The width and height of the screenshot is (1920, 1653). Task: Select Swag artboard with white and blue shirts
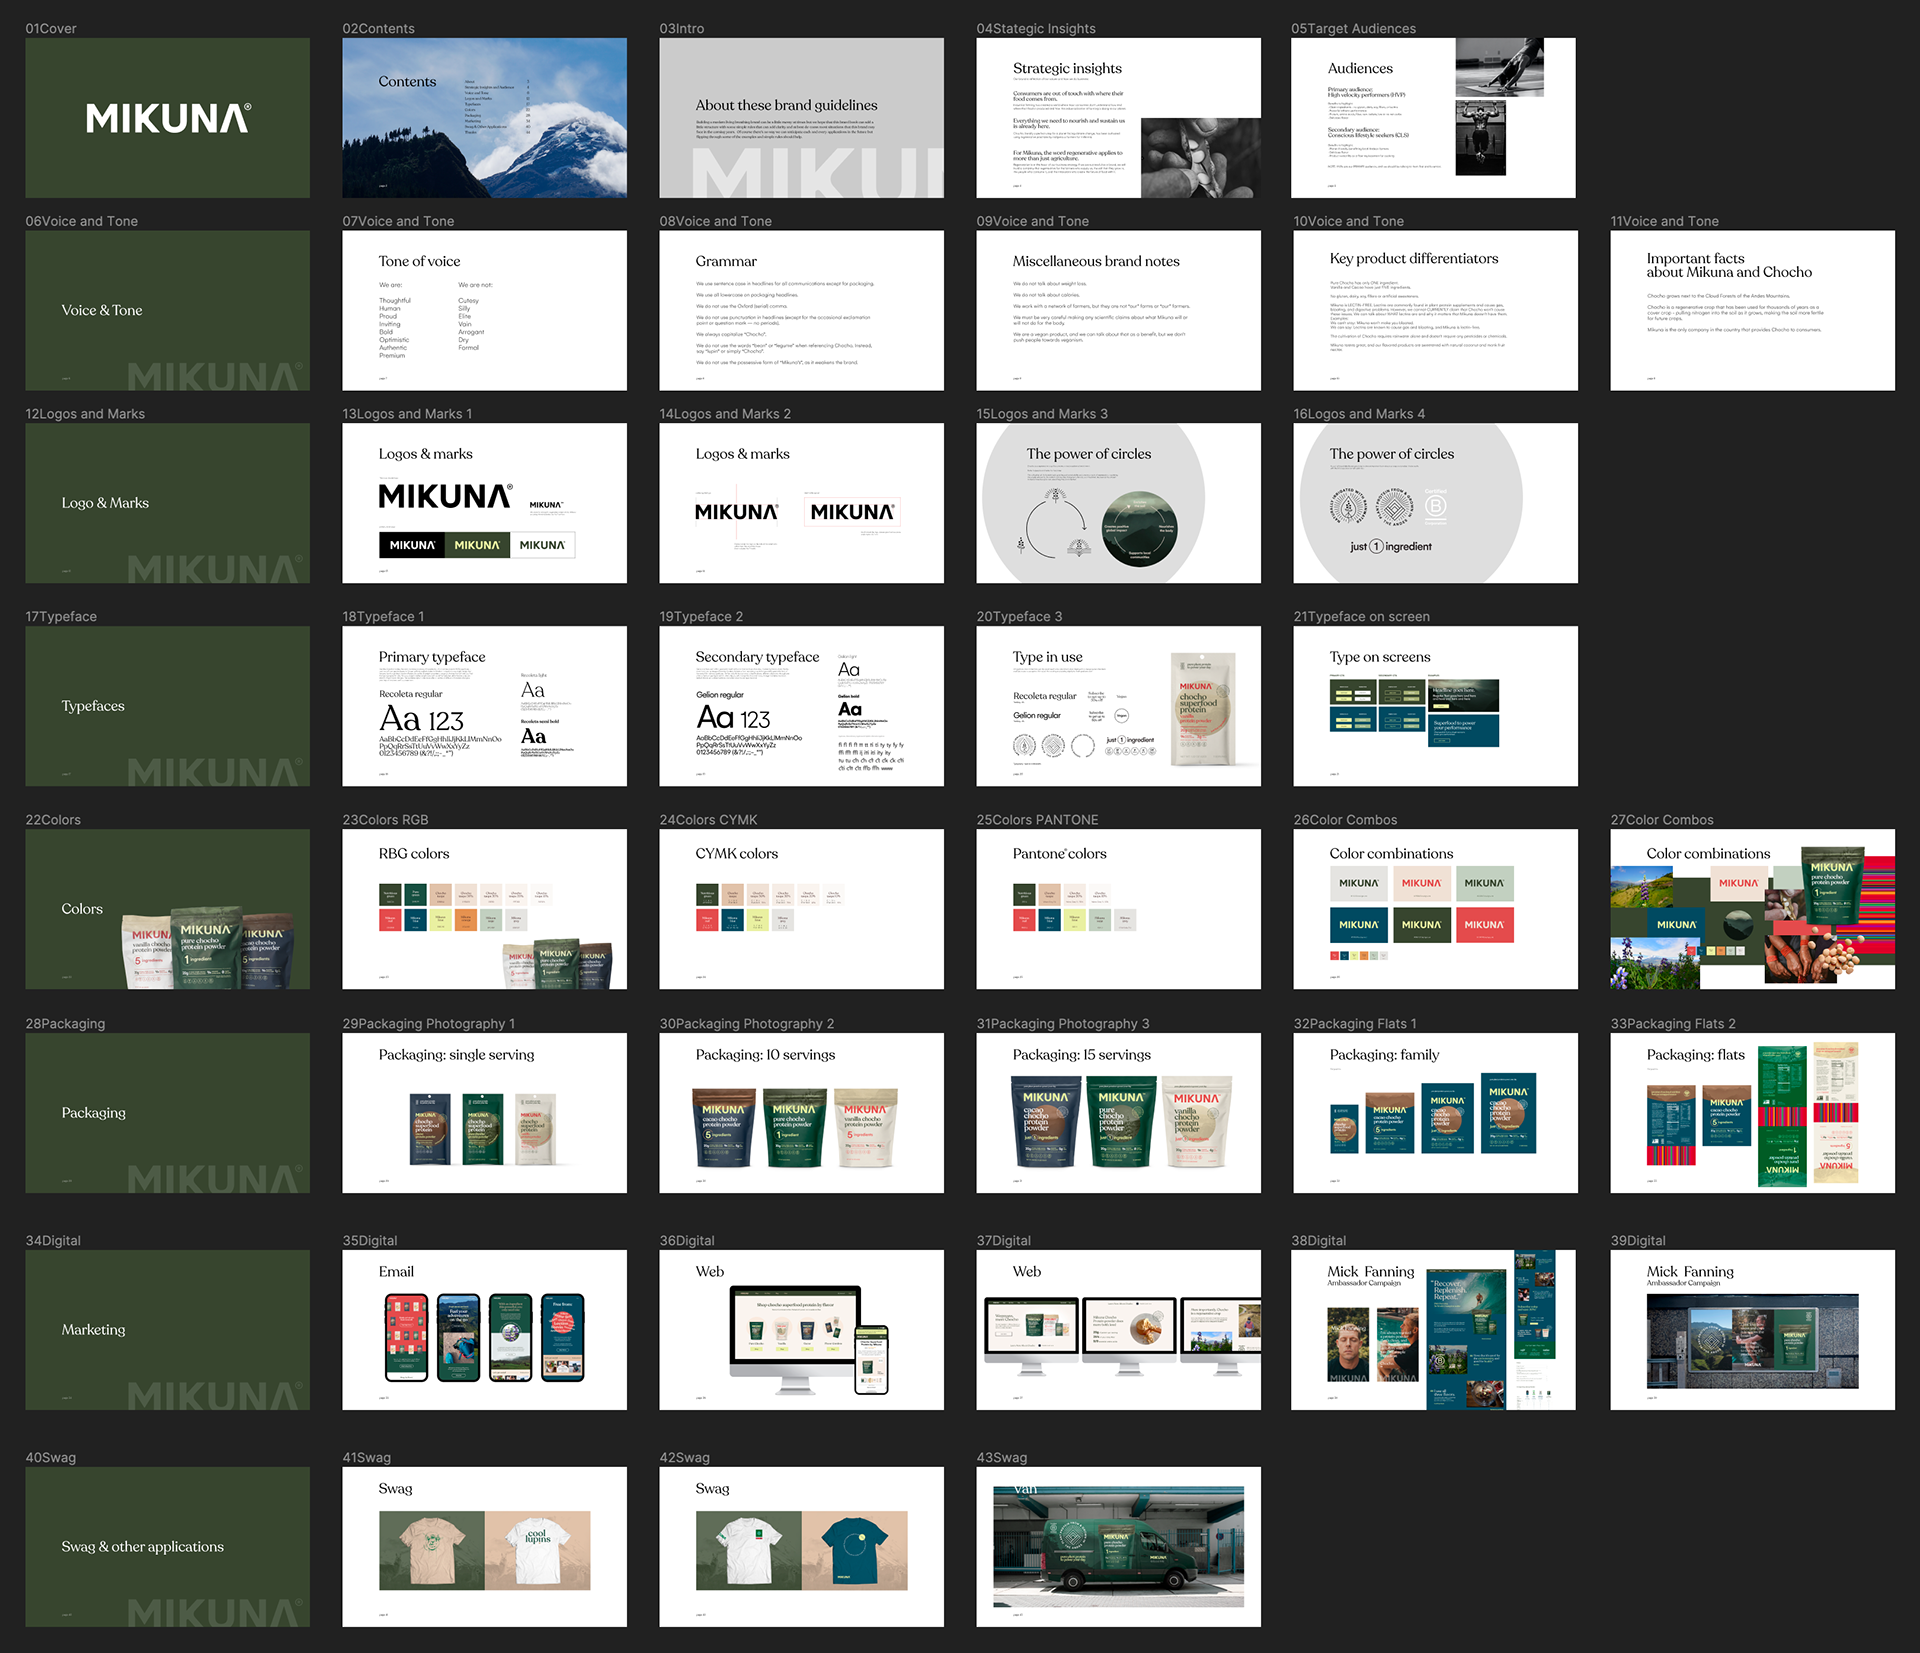pos(801,1547)
